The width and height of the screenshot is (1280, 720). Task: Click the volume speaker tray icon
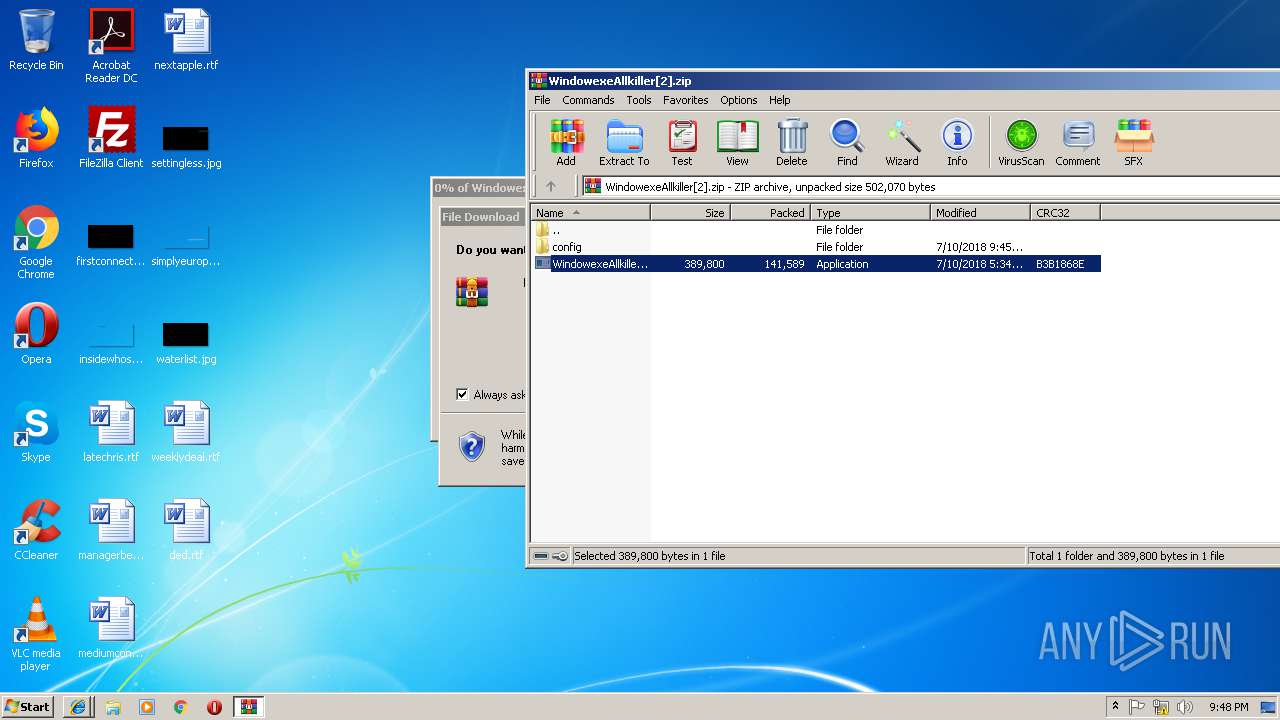click(x=1185, y=707)
